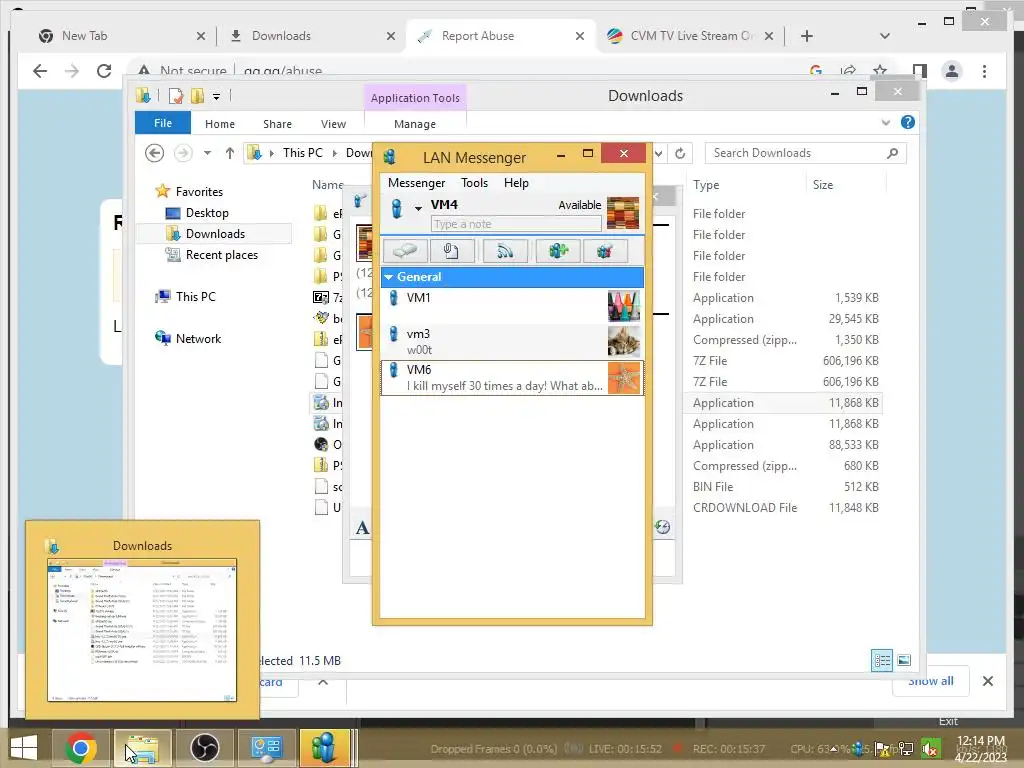The image size is (1024, 768).
Task: Select This PC in navigation pane
Action: (195, 296)
